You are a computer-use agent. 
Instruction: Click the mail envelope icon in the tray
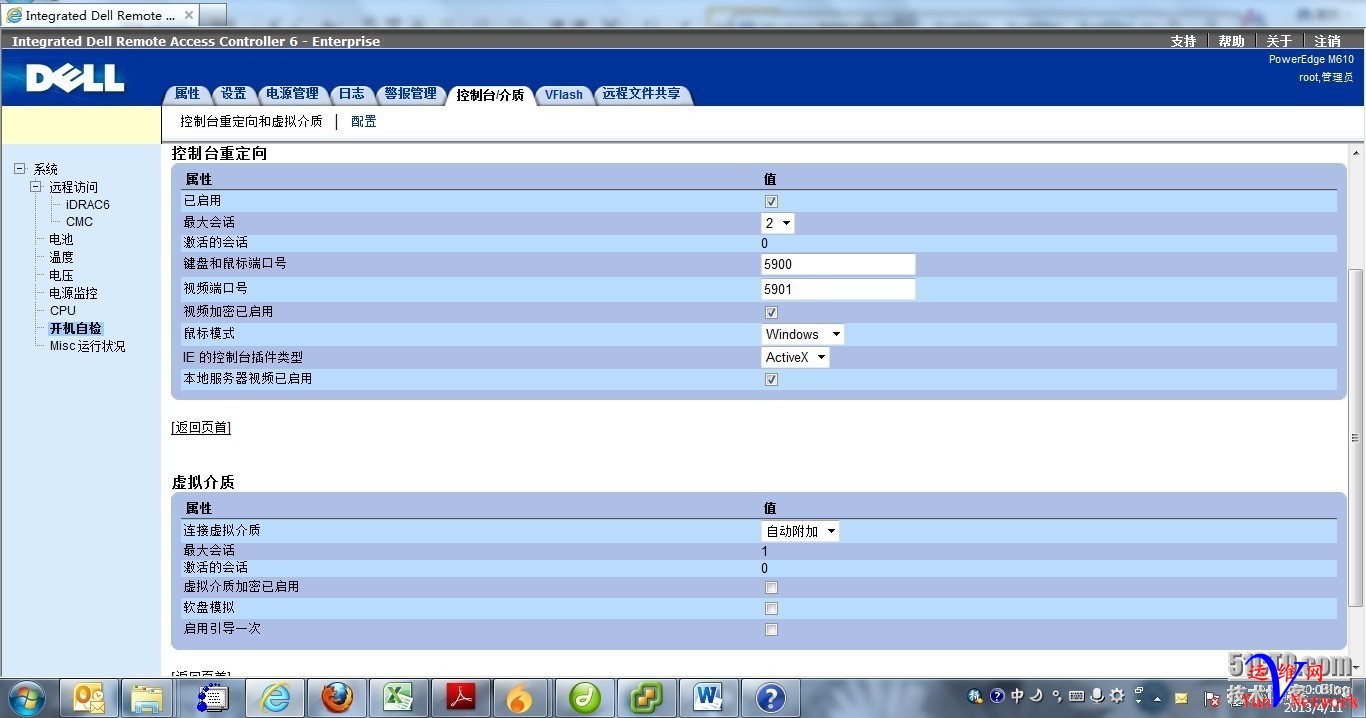(x=1181, y=698)
